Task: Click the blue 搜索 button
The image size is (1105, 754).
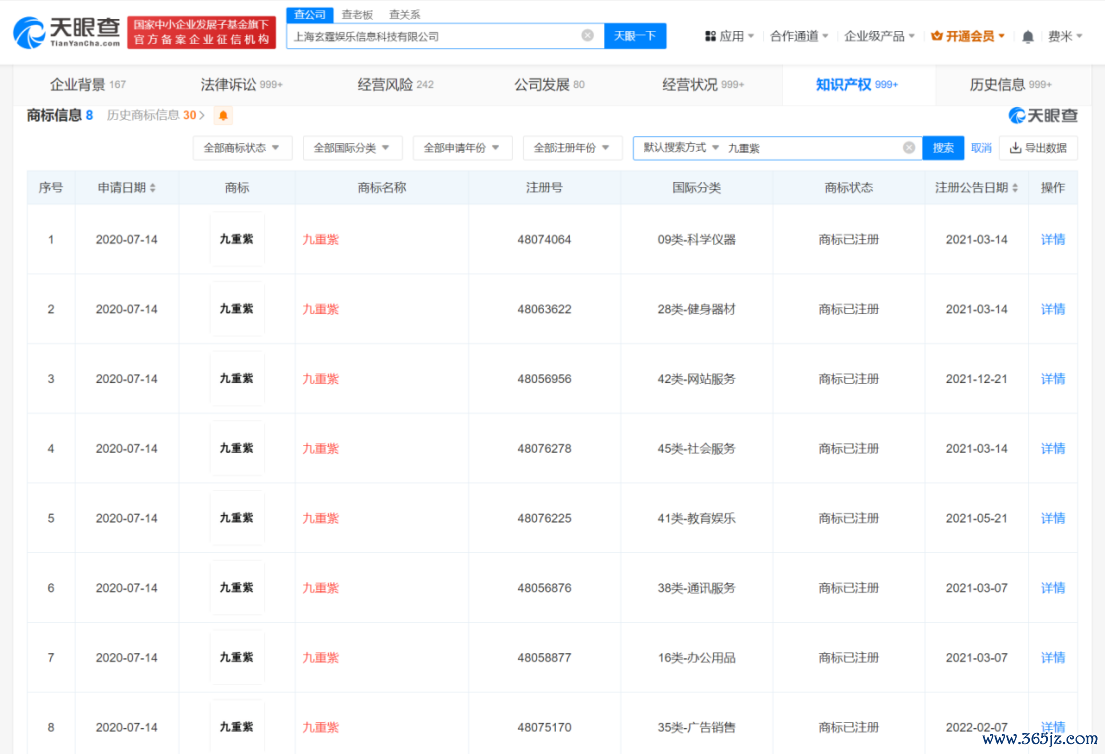Action: coord(943,148)
